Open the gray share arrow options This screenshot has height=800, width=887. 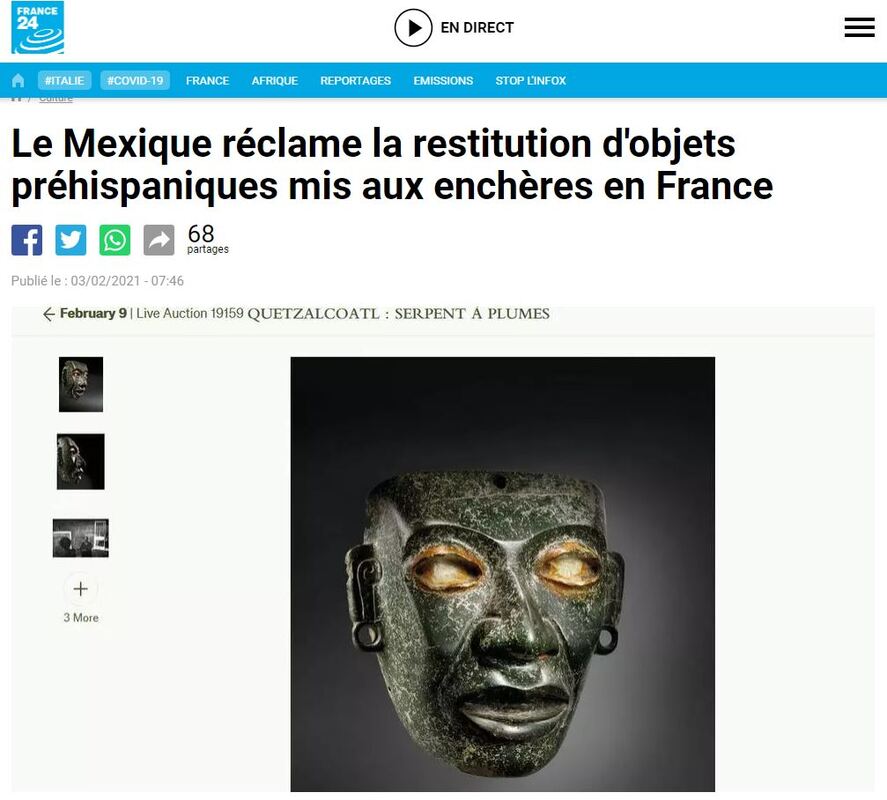tap(159, 240)
